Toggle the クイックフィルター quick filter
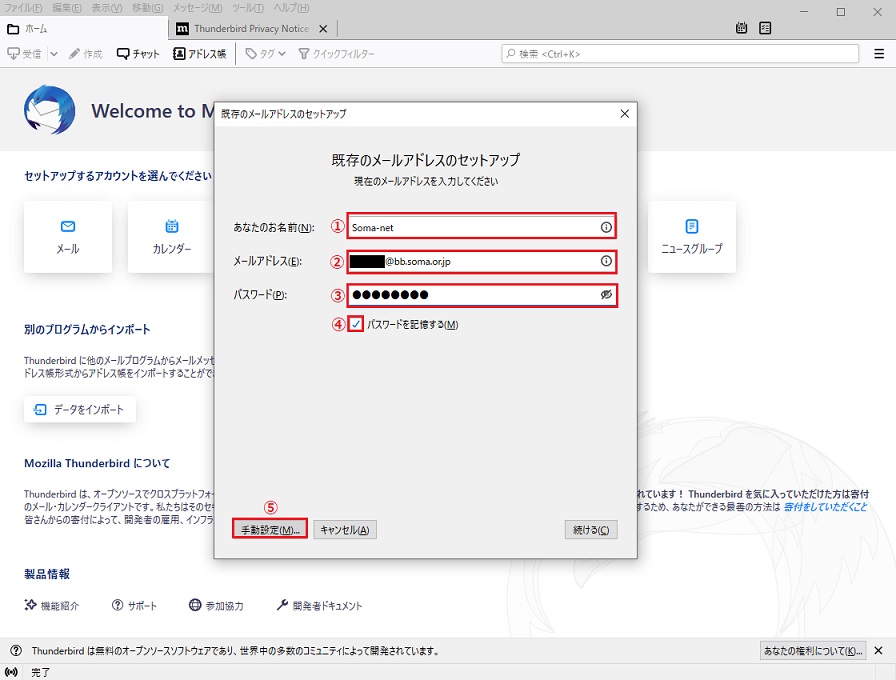The image size is (896, 680). coord(337,54)
